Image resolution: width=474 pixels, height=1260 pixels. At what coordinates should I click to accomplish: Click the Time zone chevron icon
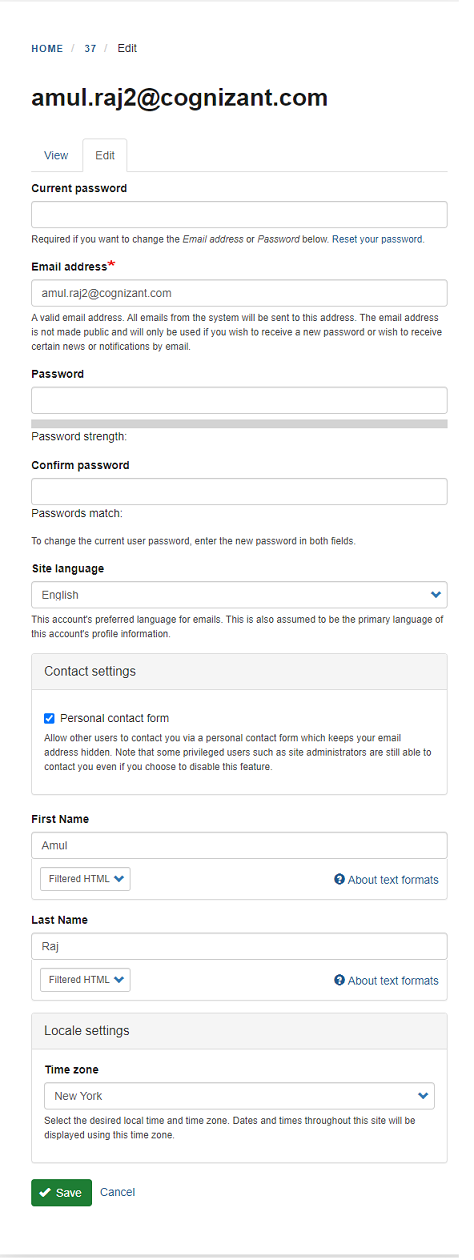tap(423, 1096)
